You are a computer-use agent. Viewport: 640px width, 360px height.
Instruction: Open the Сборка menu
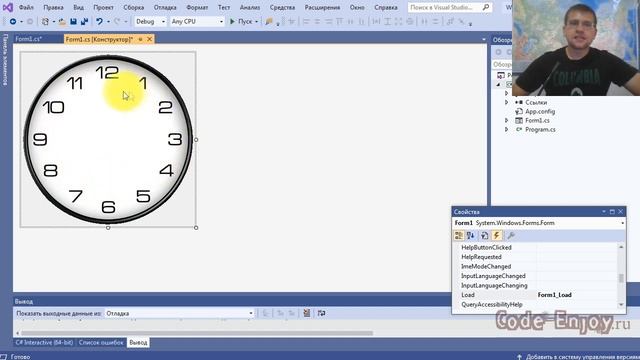coord(133,7)
